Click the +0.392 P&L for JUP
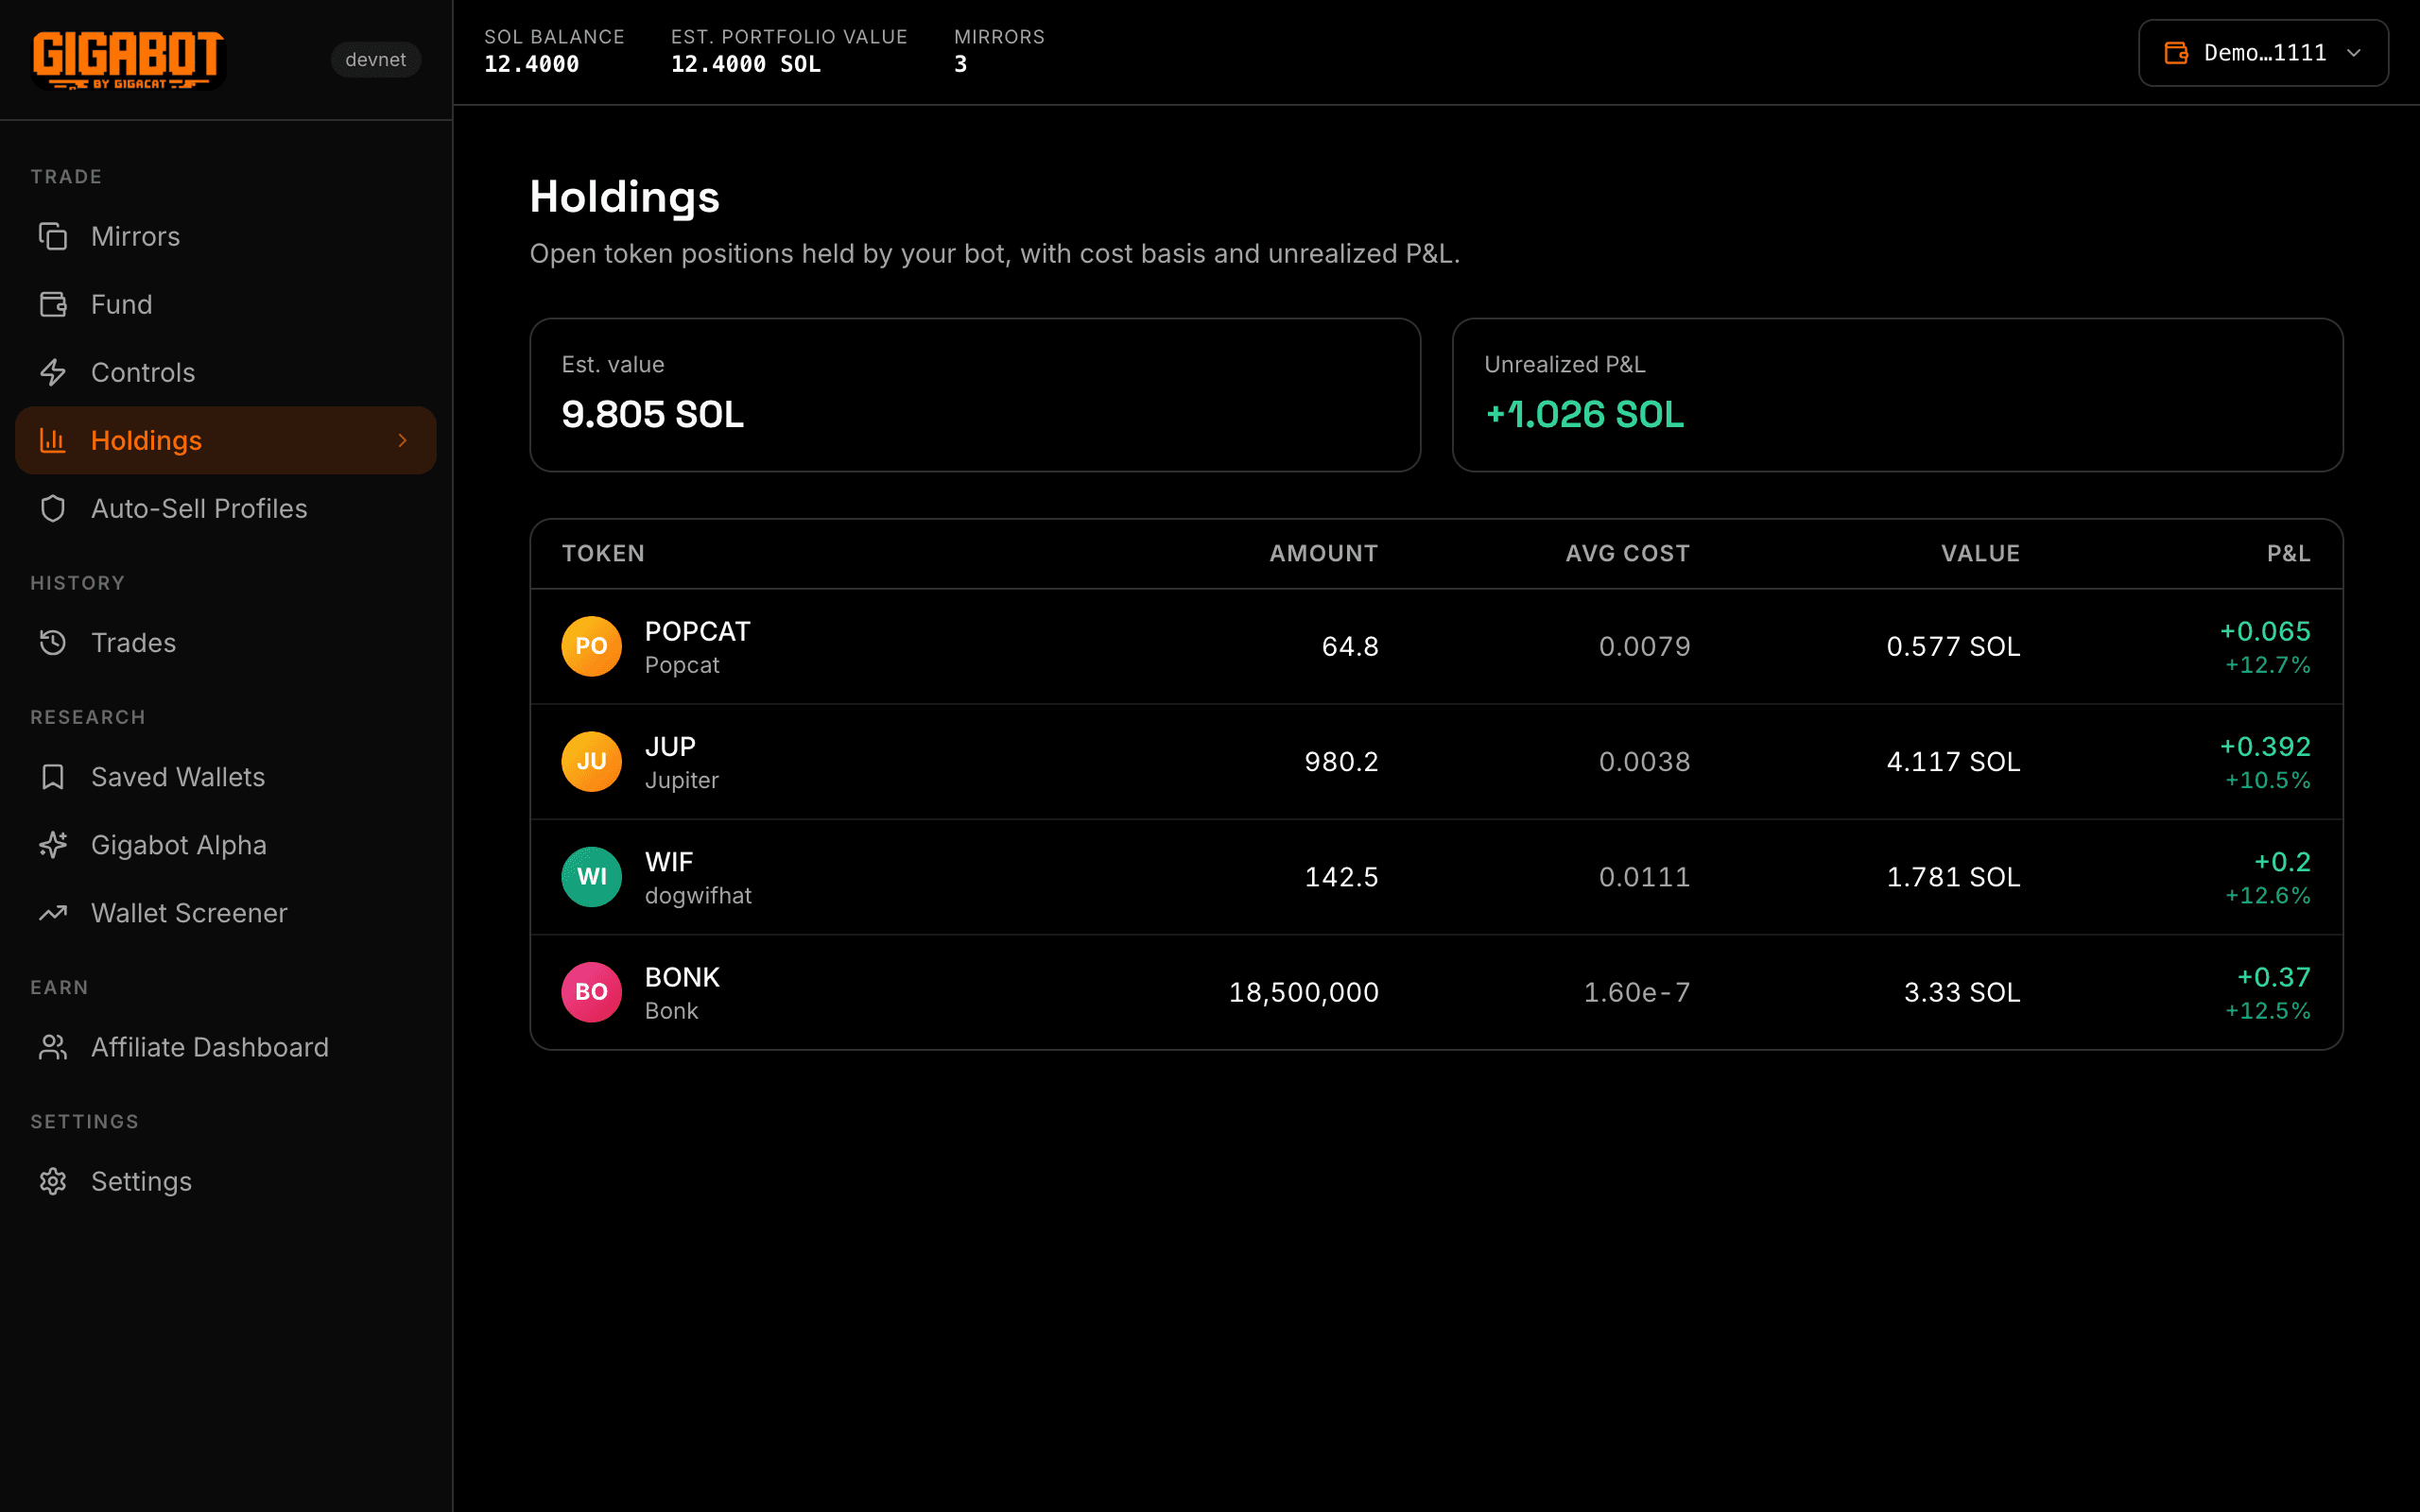 click(x=2265, y=746)
